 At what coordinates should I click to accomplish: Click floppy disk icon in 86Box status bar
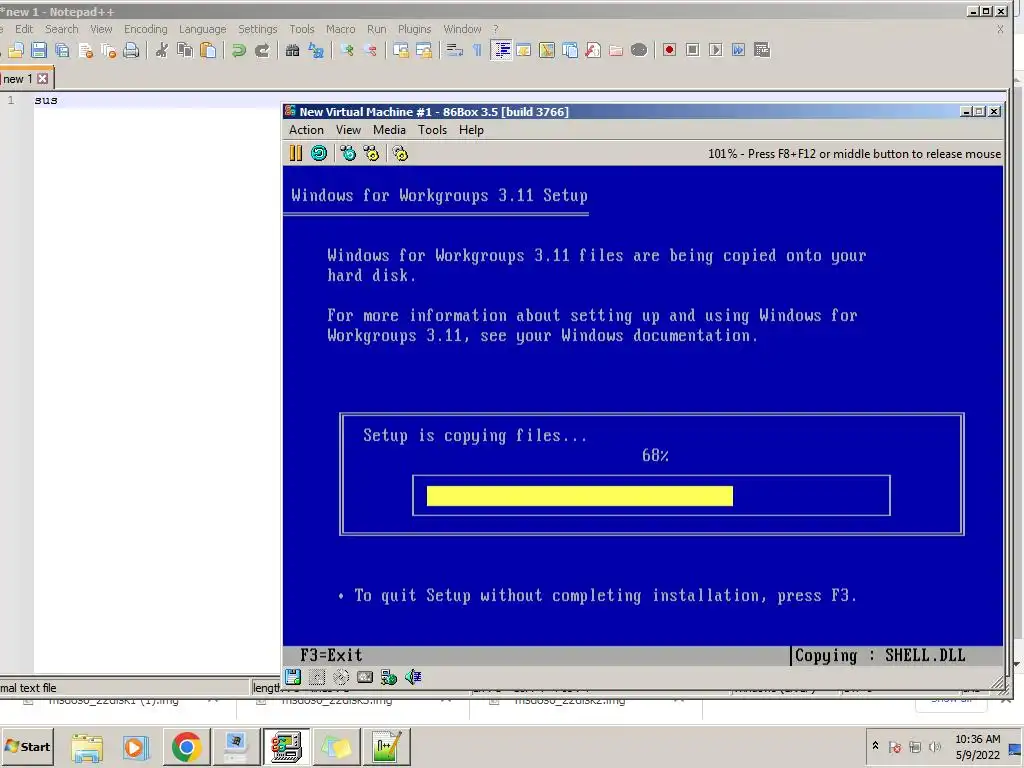[x=293, y=677]
